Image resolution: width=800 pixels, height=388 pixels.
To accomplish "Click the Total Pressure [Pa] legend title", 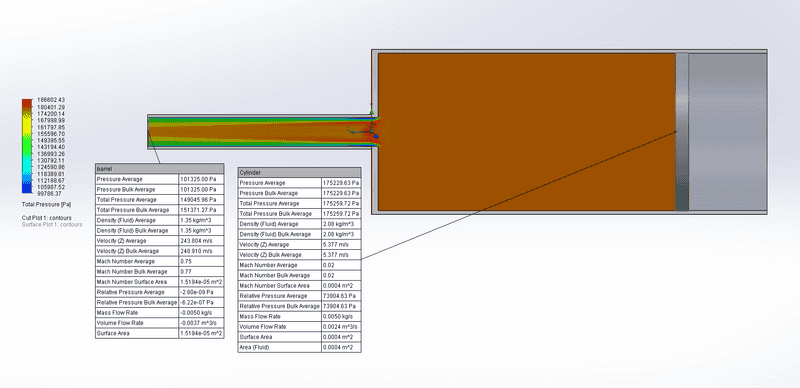I will pos(46,204).
